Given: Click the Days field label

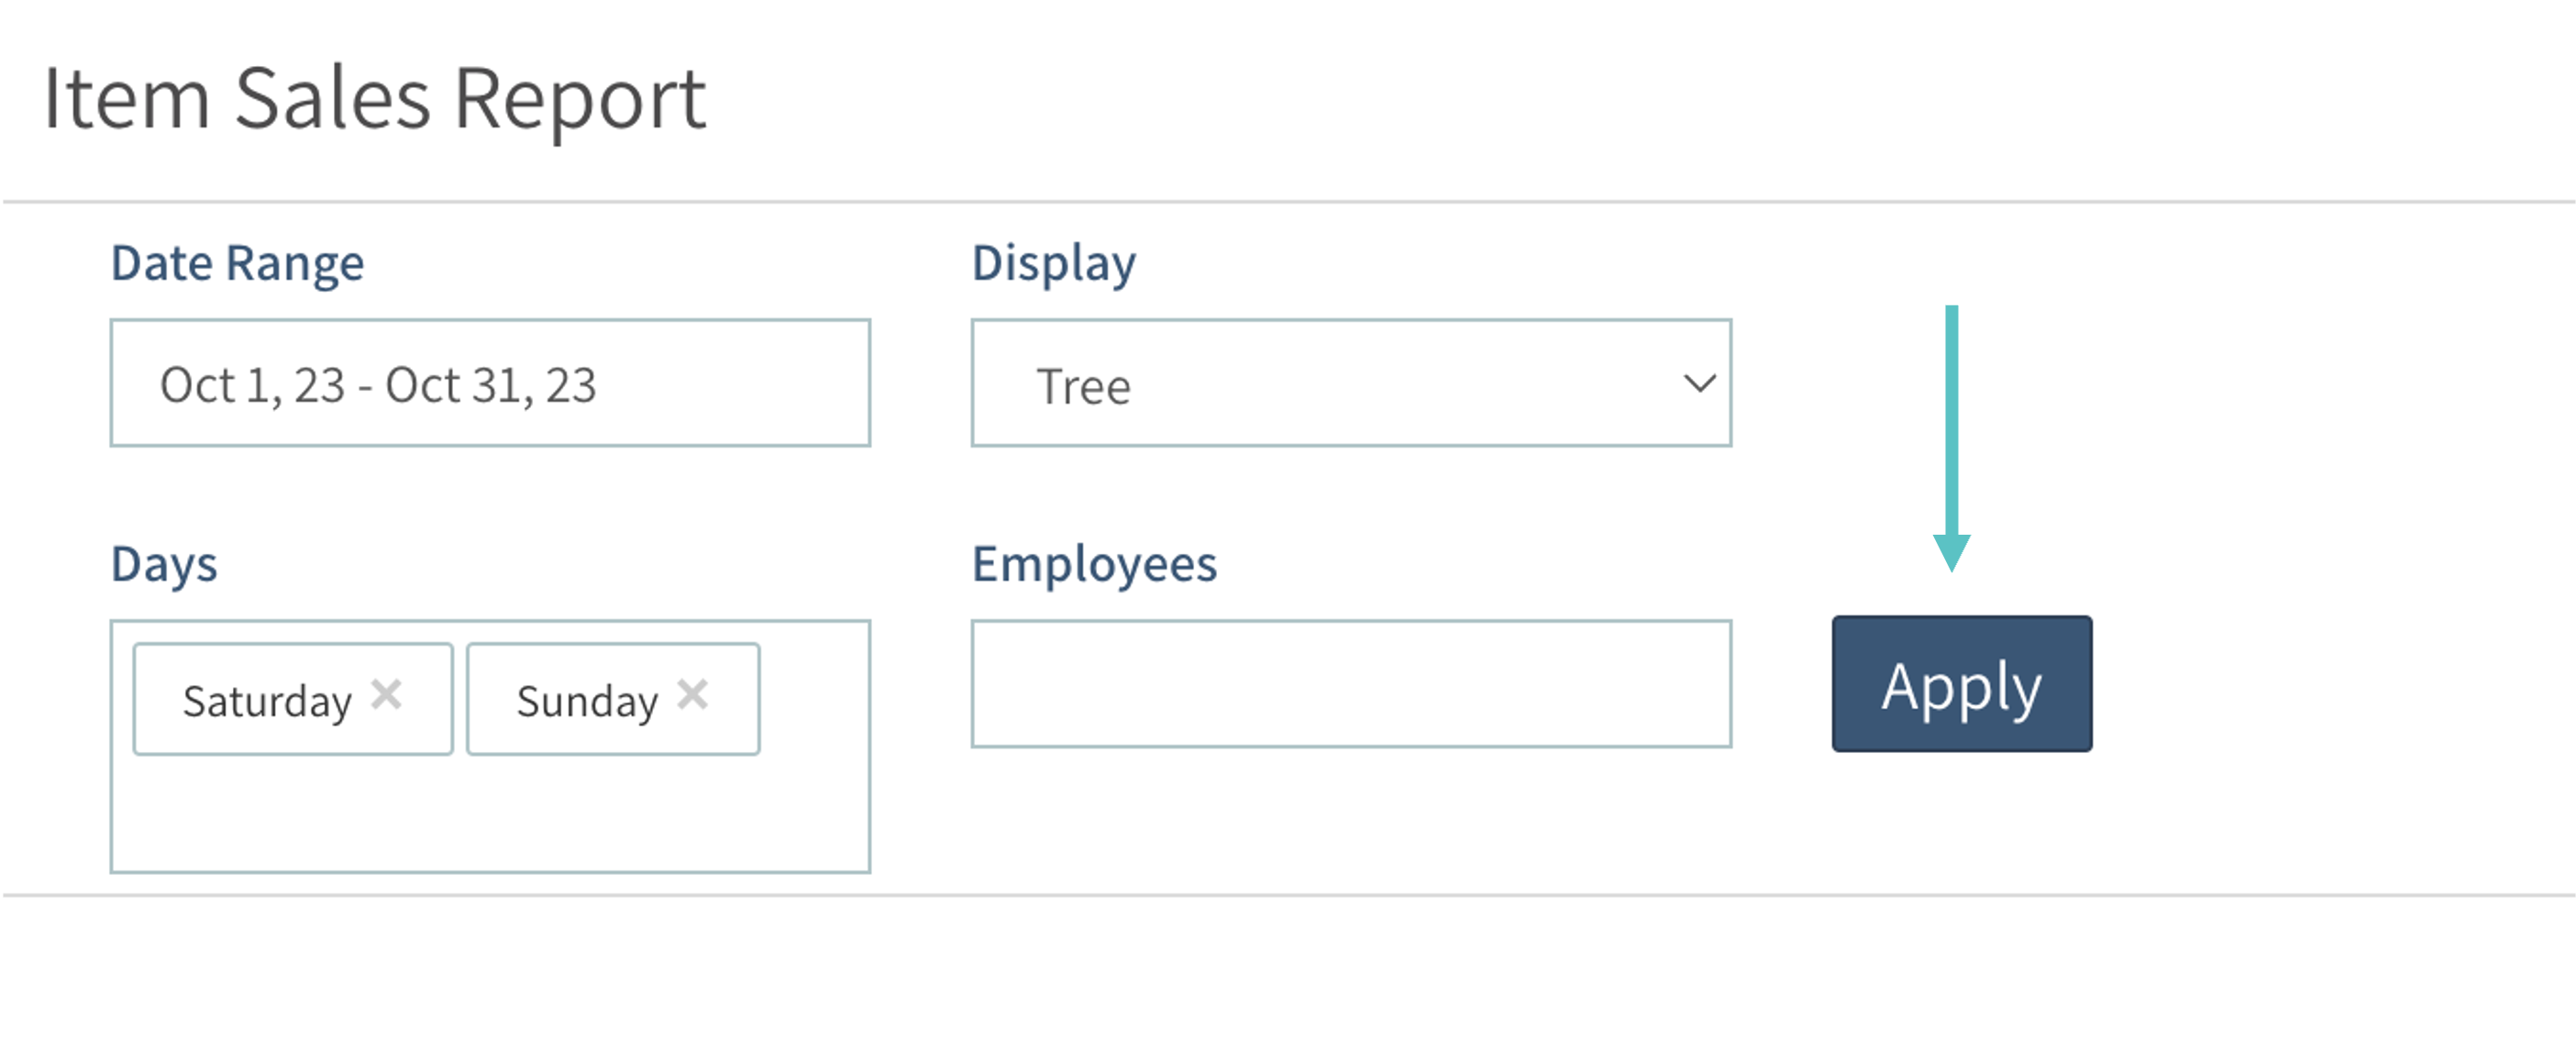Looking at the screenshot, I should (164, 564).
